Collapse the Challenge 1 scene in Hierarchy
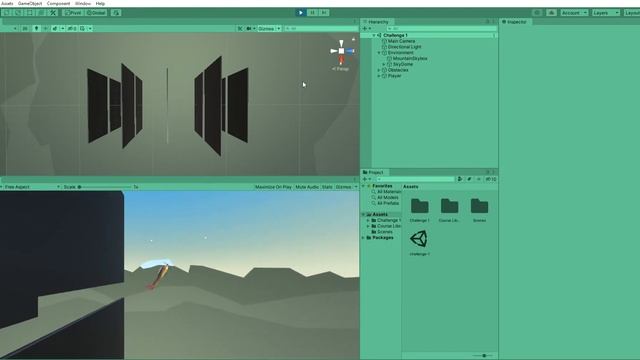 374,36
